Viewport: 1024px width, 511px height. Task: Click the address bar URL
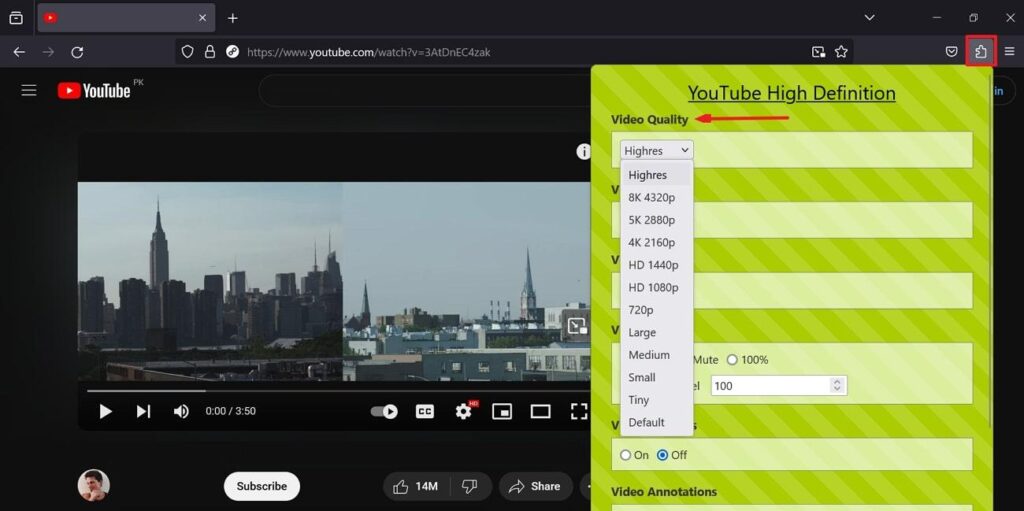point(368,52)
